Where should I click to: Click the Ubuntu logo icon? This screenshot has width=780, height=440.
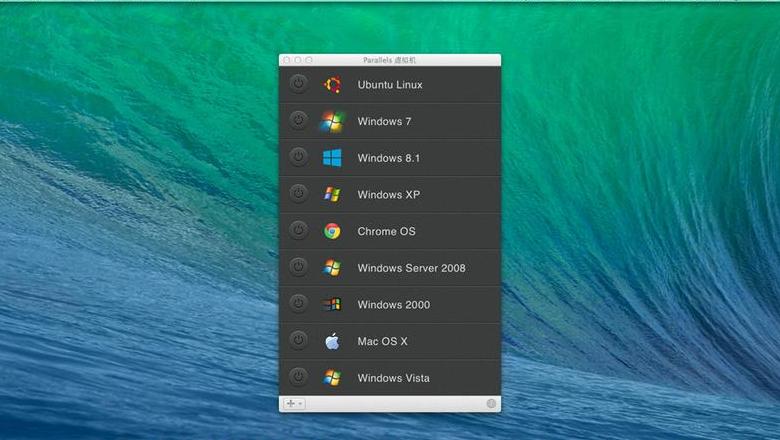[x=332, y=85]
